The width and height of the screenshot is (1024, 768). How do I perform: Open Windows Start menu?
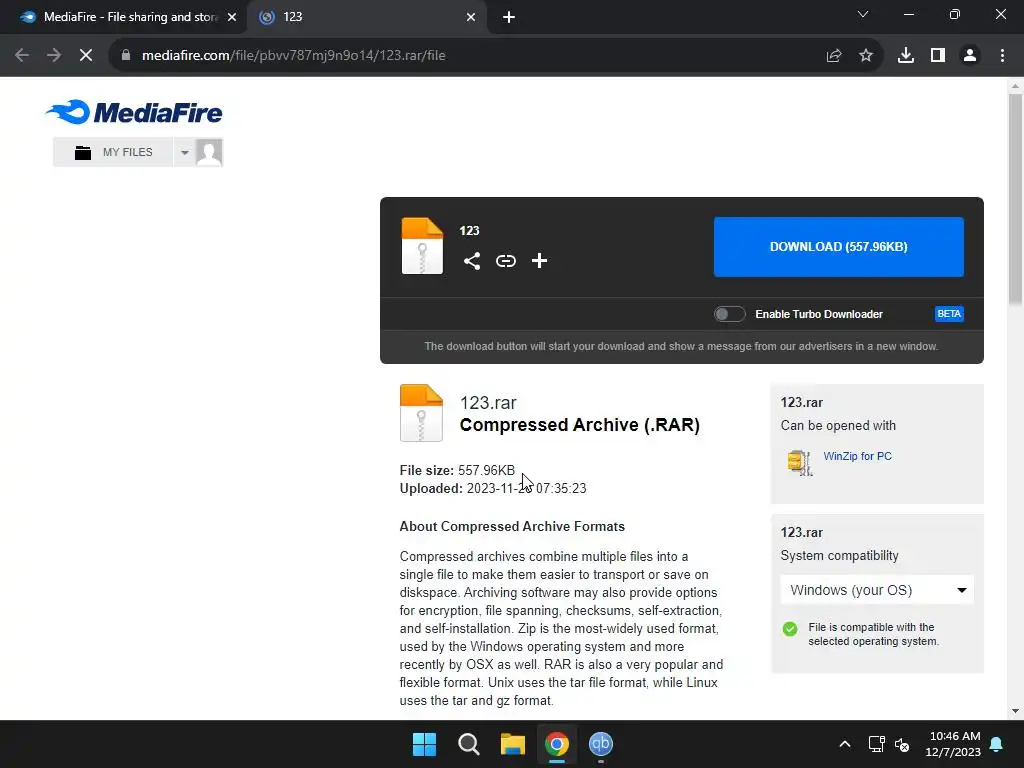424,744
